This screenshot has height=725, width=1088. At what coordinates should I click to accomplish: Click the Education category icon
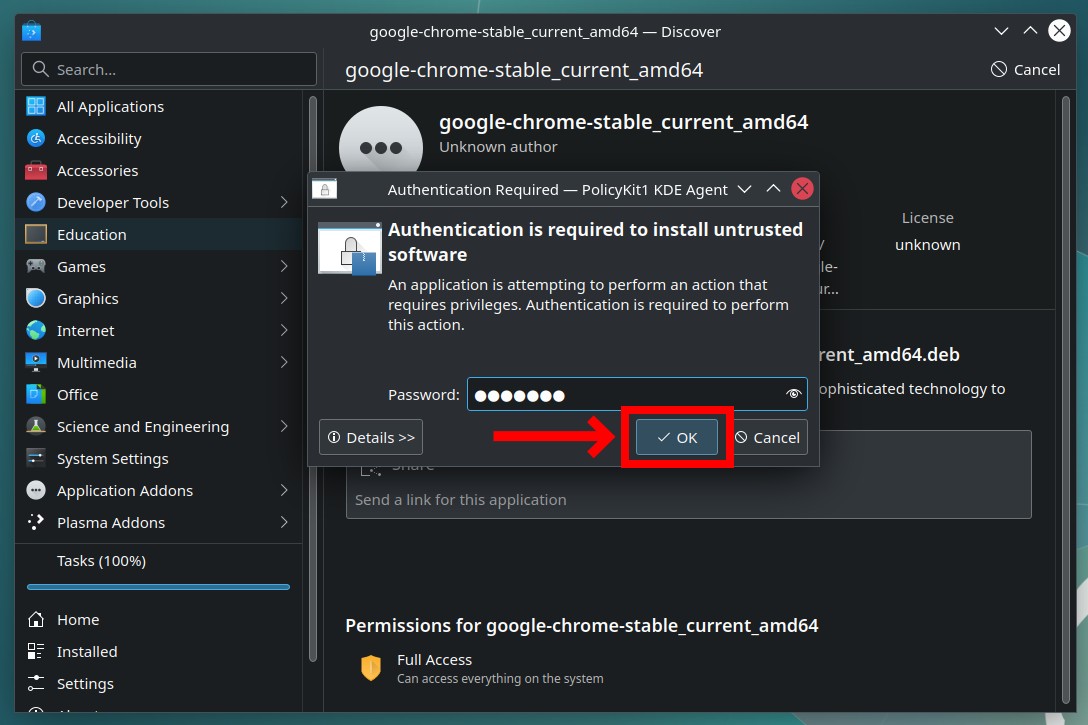click(35, 234)
